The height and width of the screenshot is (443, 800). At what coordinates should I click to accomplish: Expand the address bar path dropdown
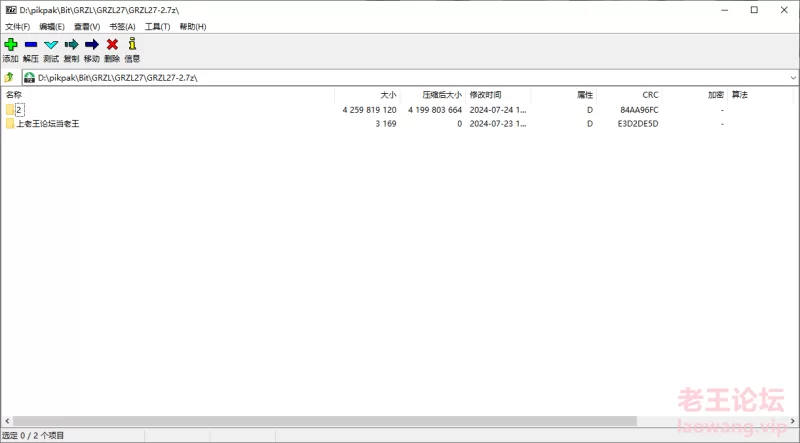coord(793,78)
